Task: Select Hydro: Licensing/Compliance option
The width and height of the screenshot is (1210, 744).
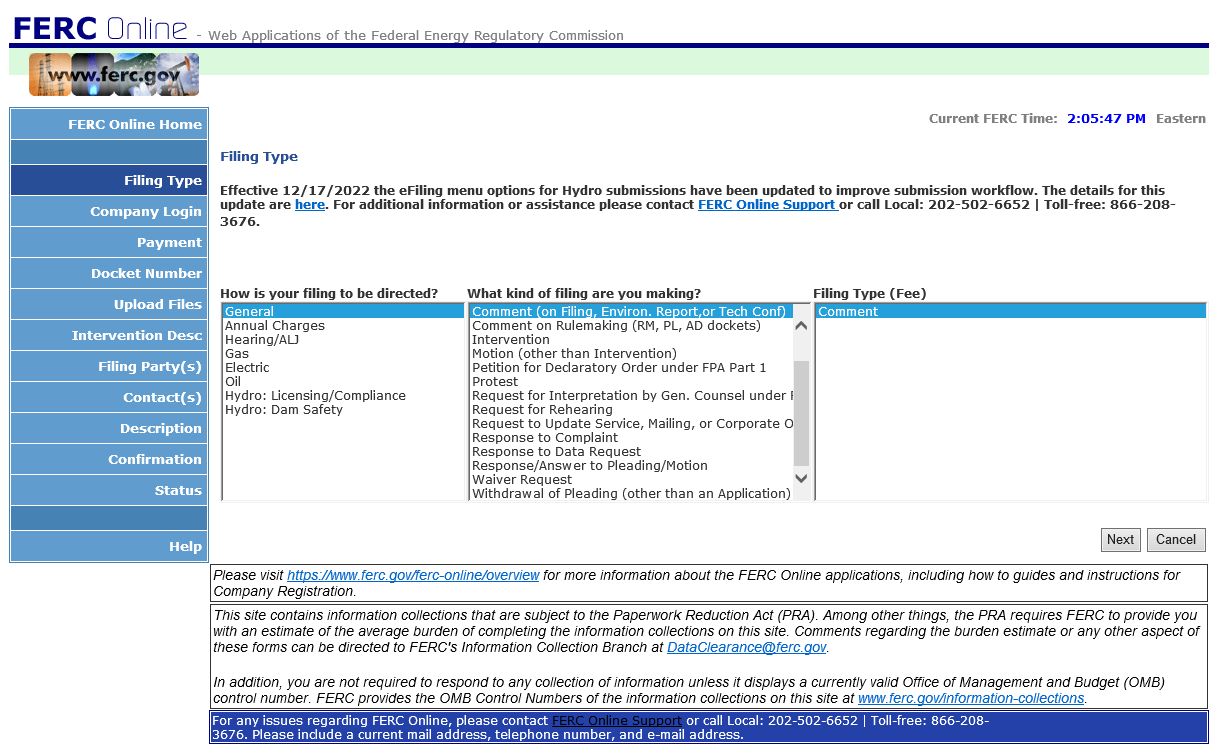Action: point(343,396)
